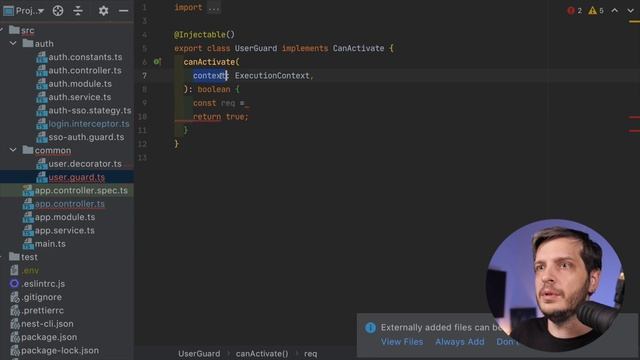Image resolution: width=640 pixels, height=360 pixels.
Task: Click the auth folder icon
Action: tap(28, 43)
